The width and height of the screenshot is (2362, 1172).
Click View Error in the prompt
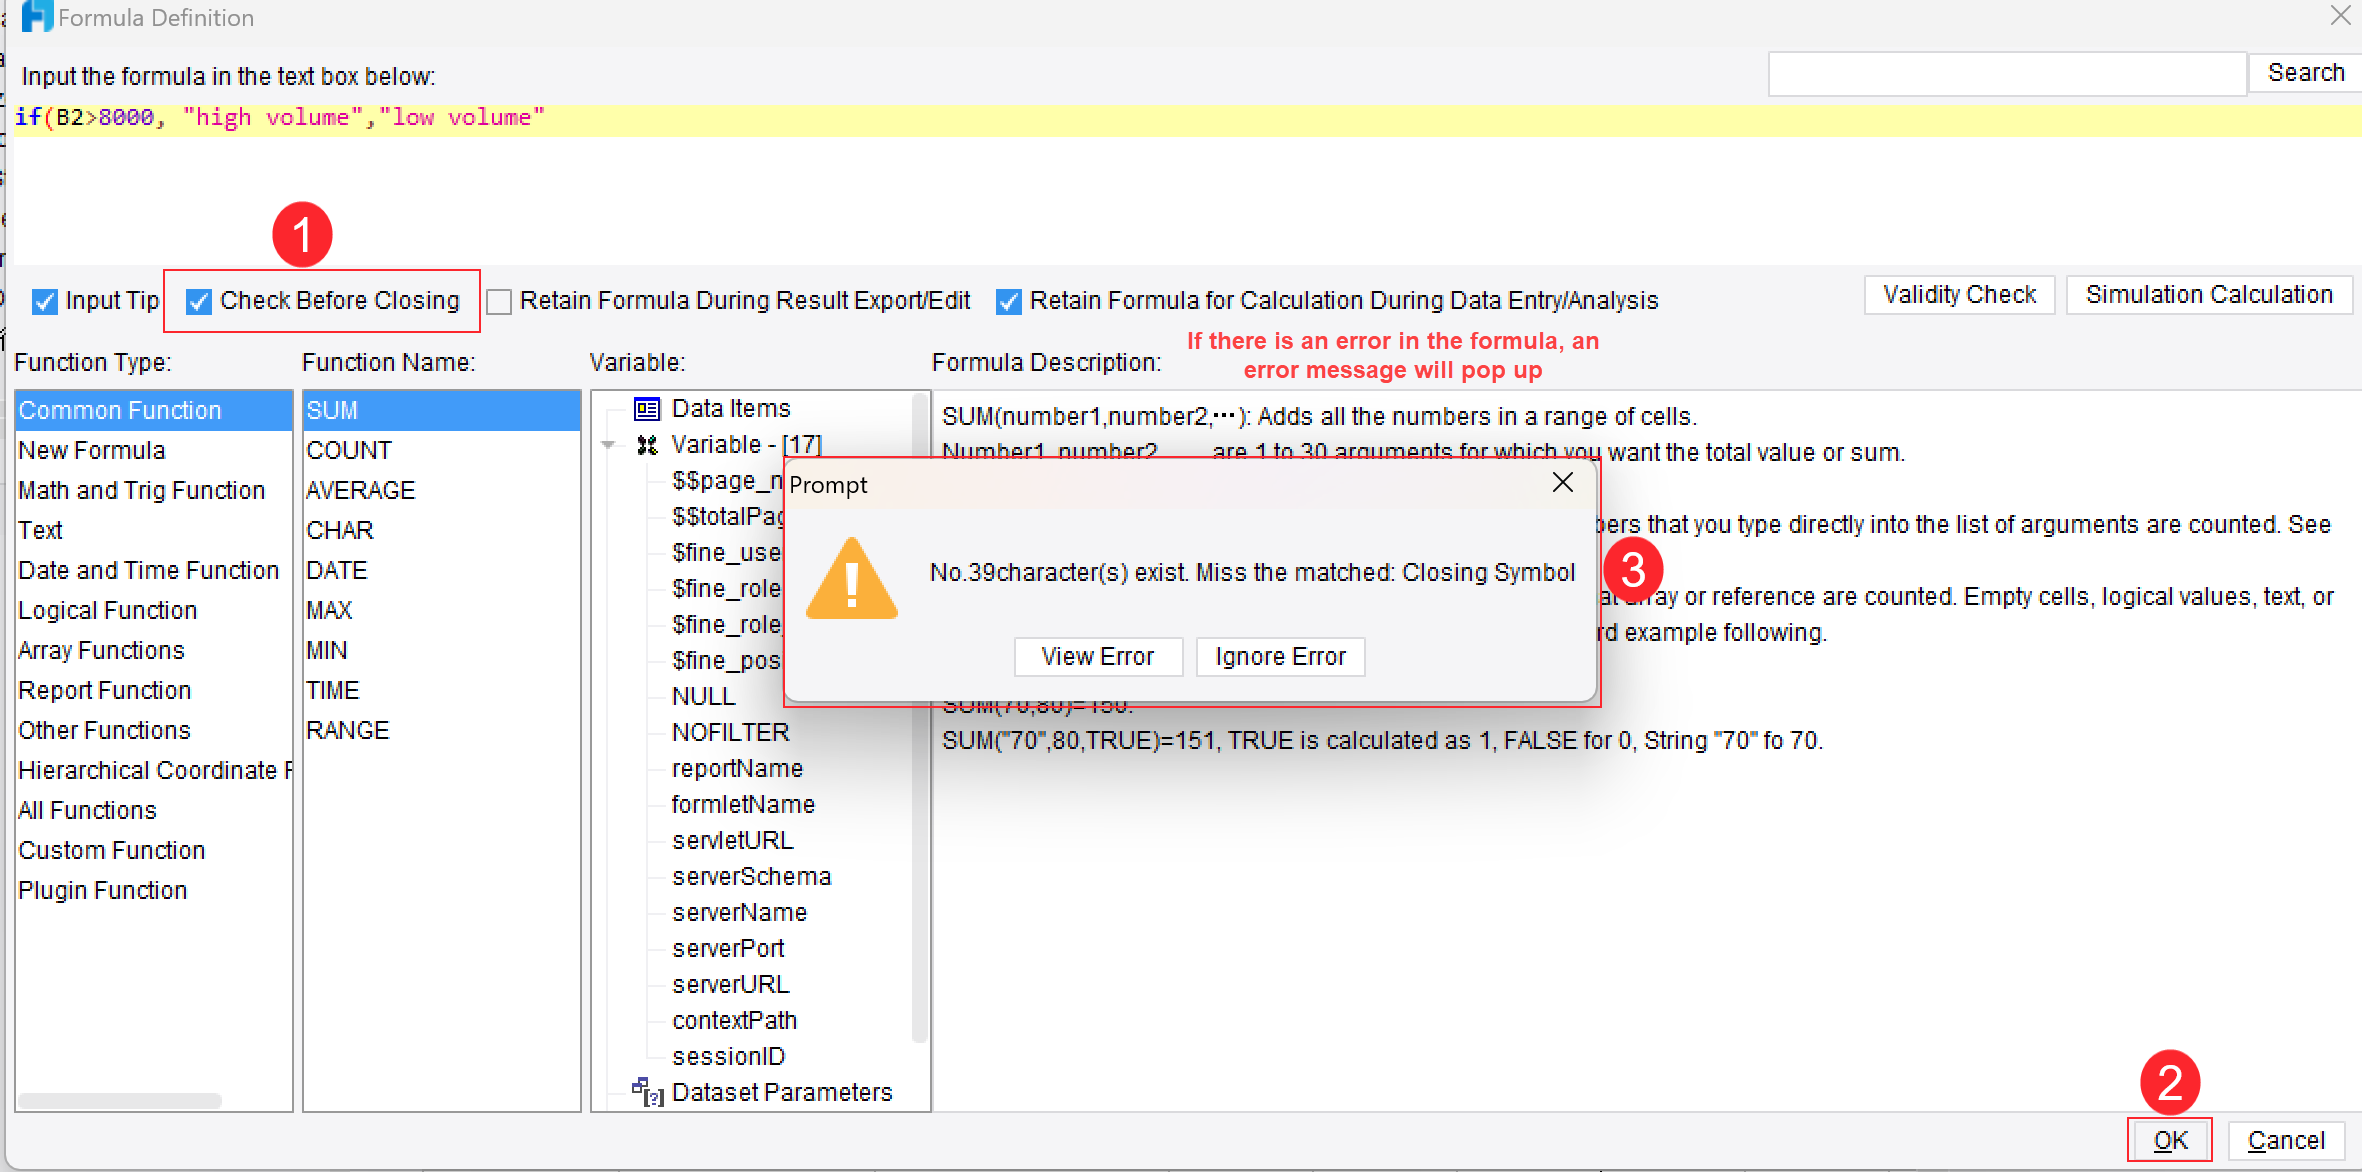pos(1098,657)
